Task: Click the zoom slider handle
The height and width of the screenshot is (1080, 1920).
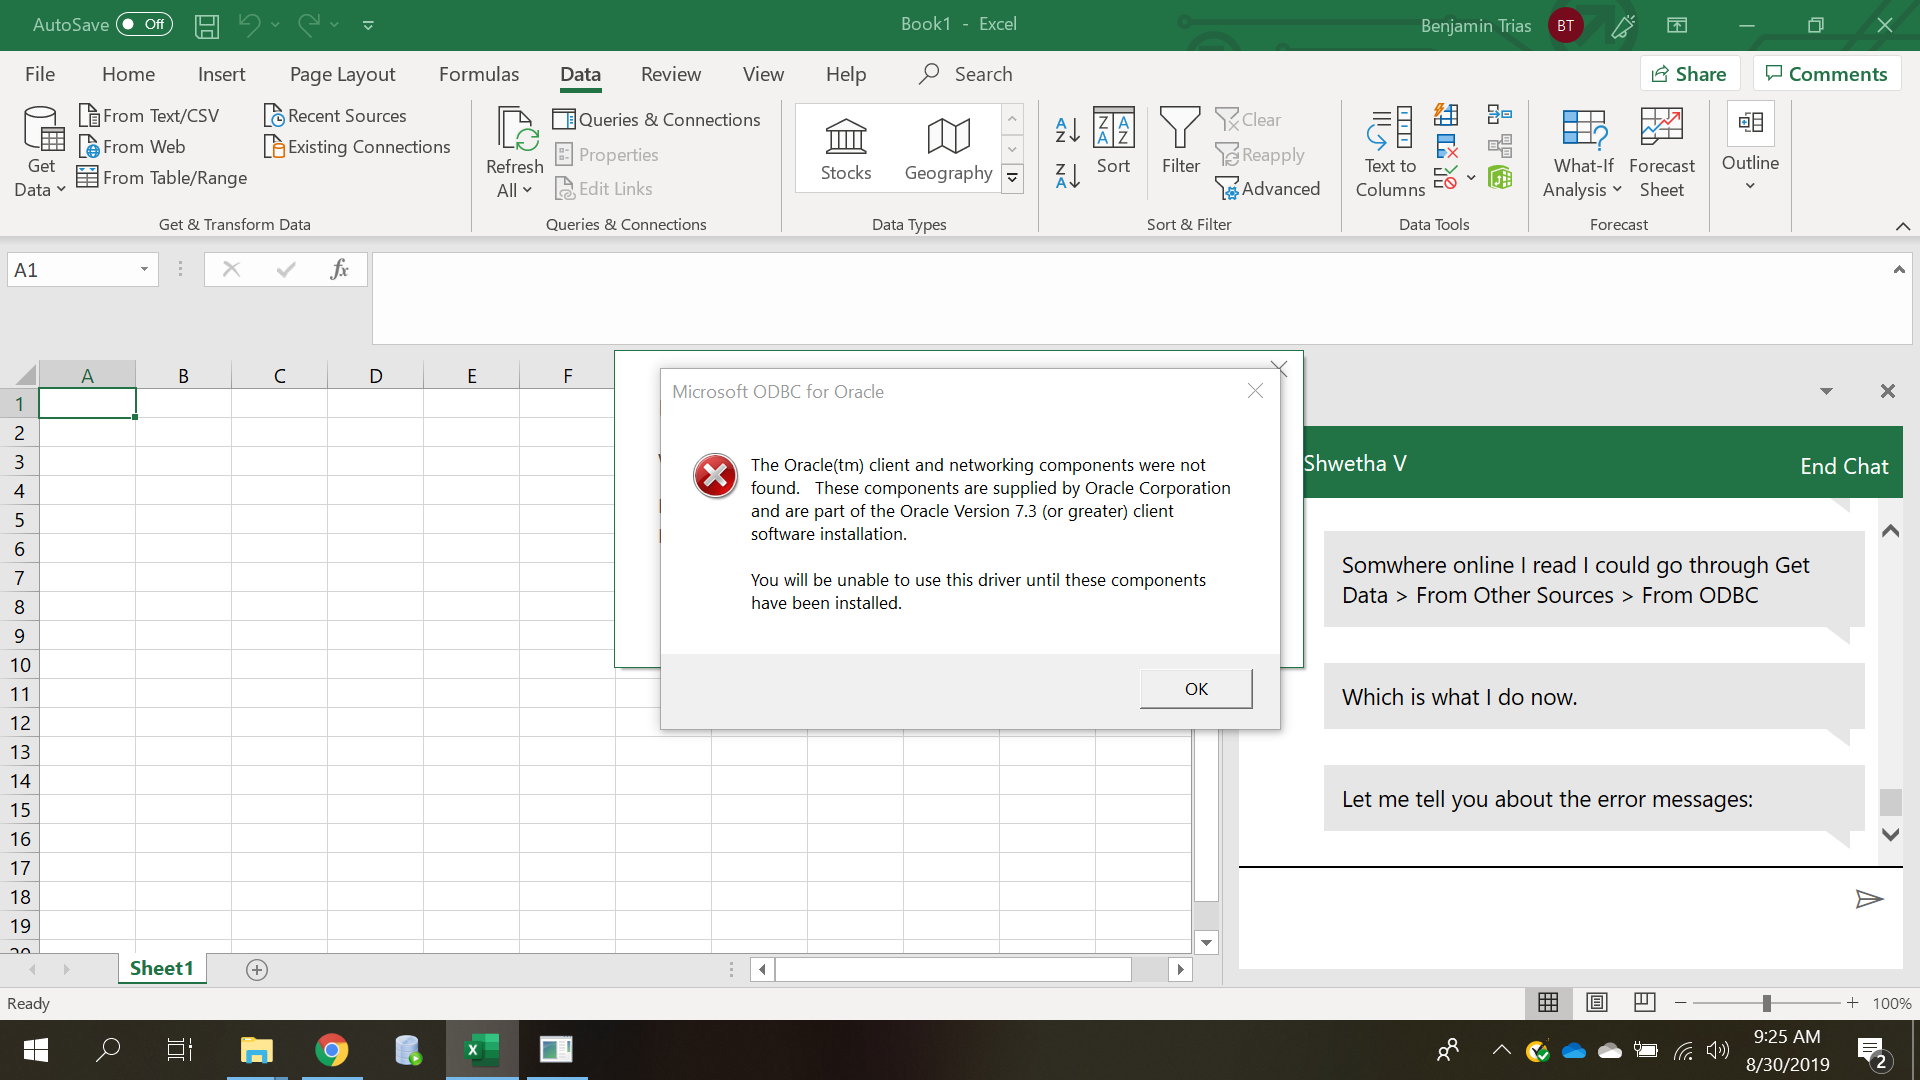Action: tap(1767, 1002)
